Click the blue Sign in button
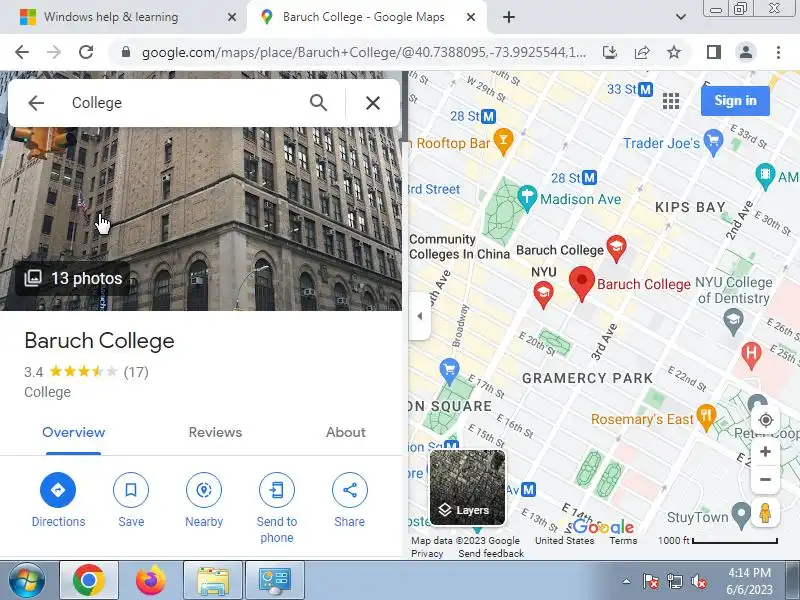Viewport: 800px width, 600px height. pos(735,101)
